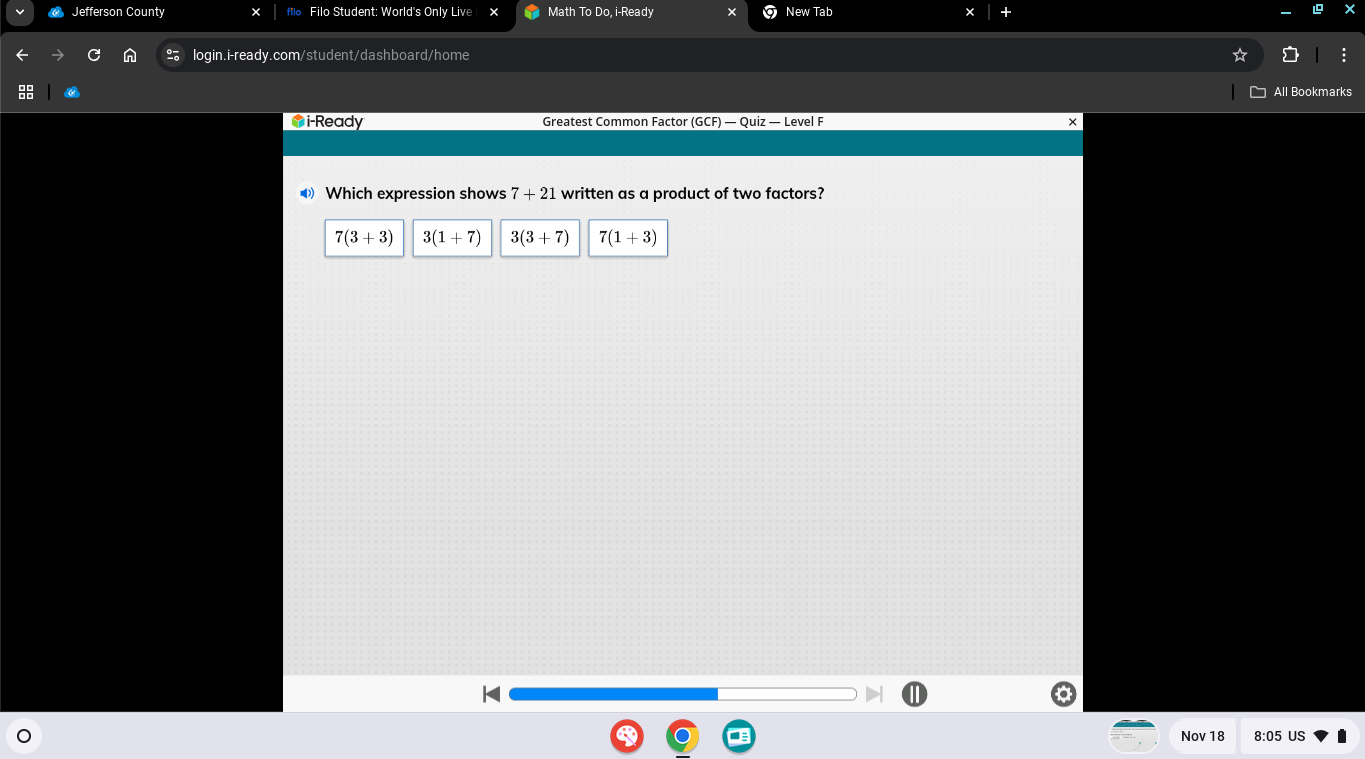Open apps grid in bookmarks bar
1365x759 pixels.
point(26,92)
